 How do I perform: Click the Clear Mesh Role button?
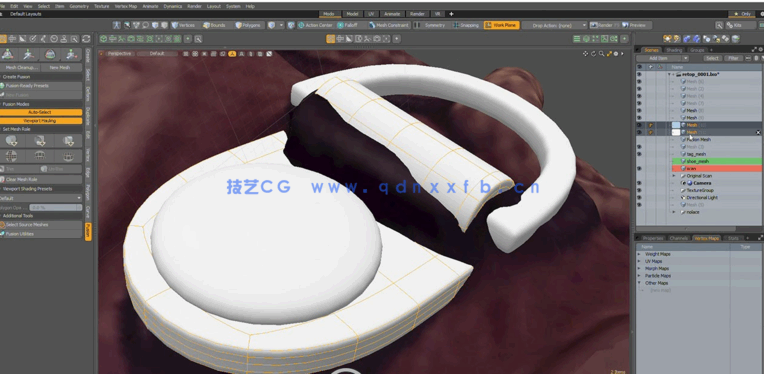pyautogui.click(x=41, y=180)
